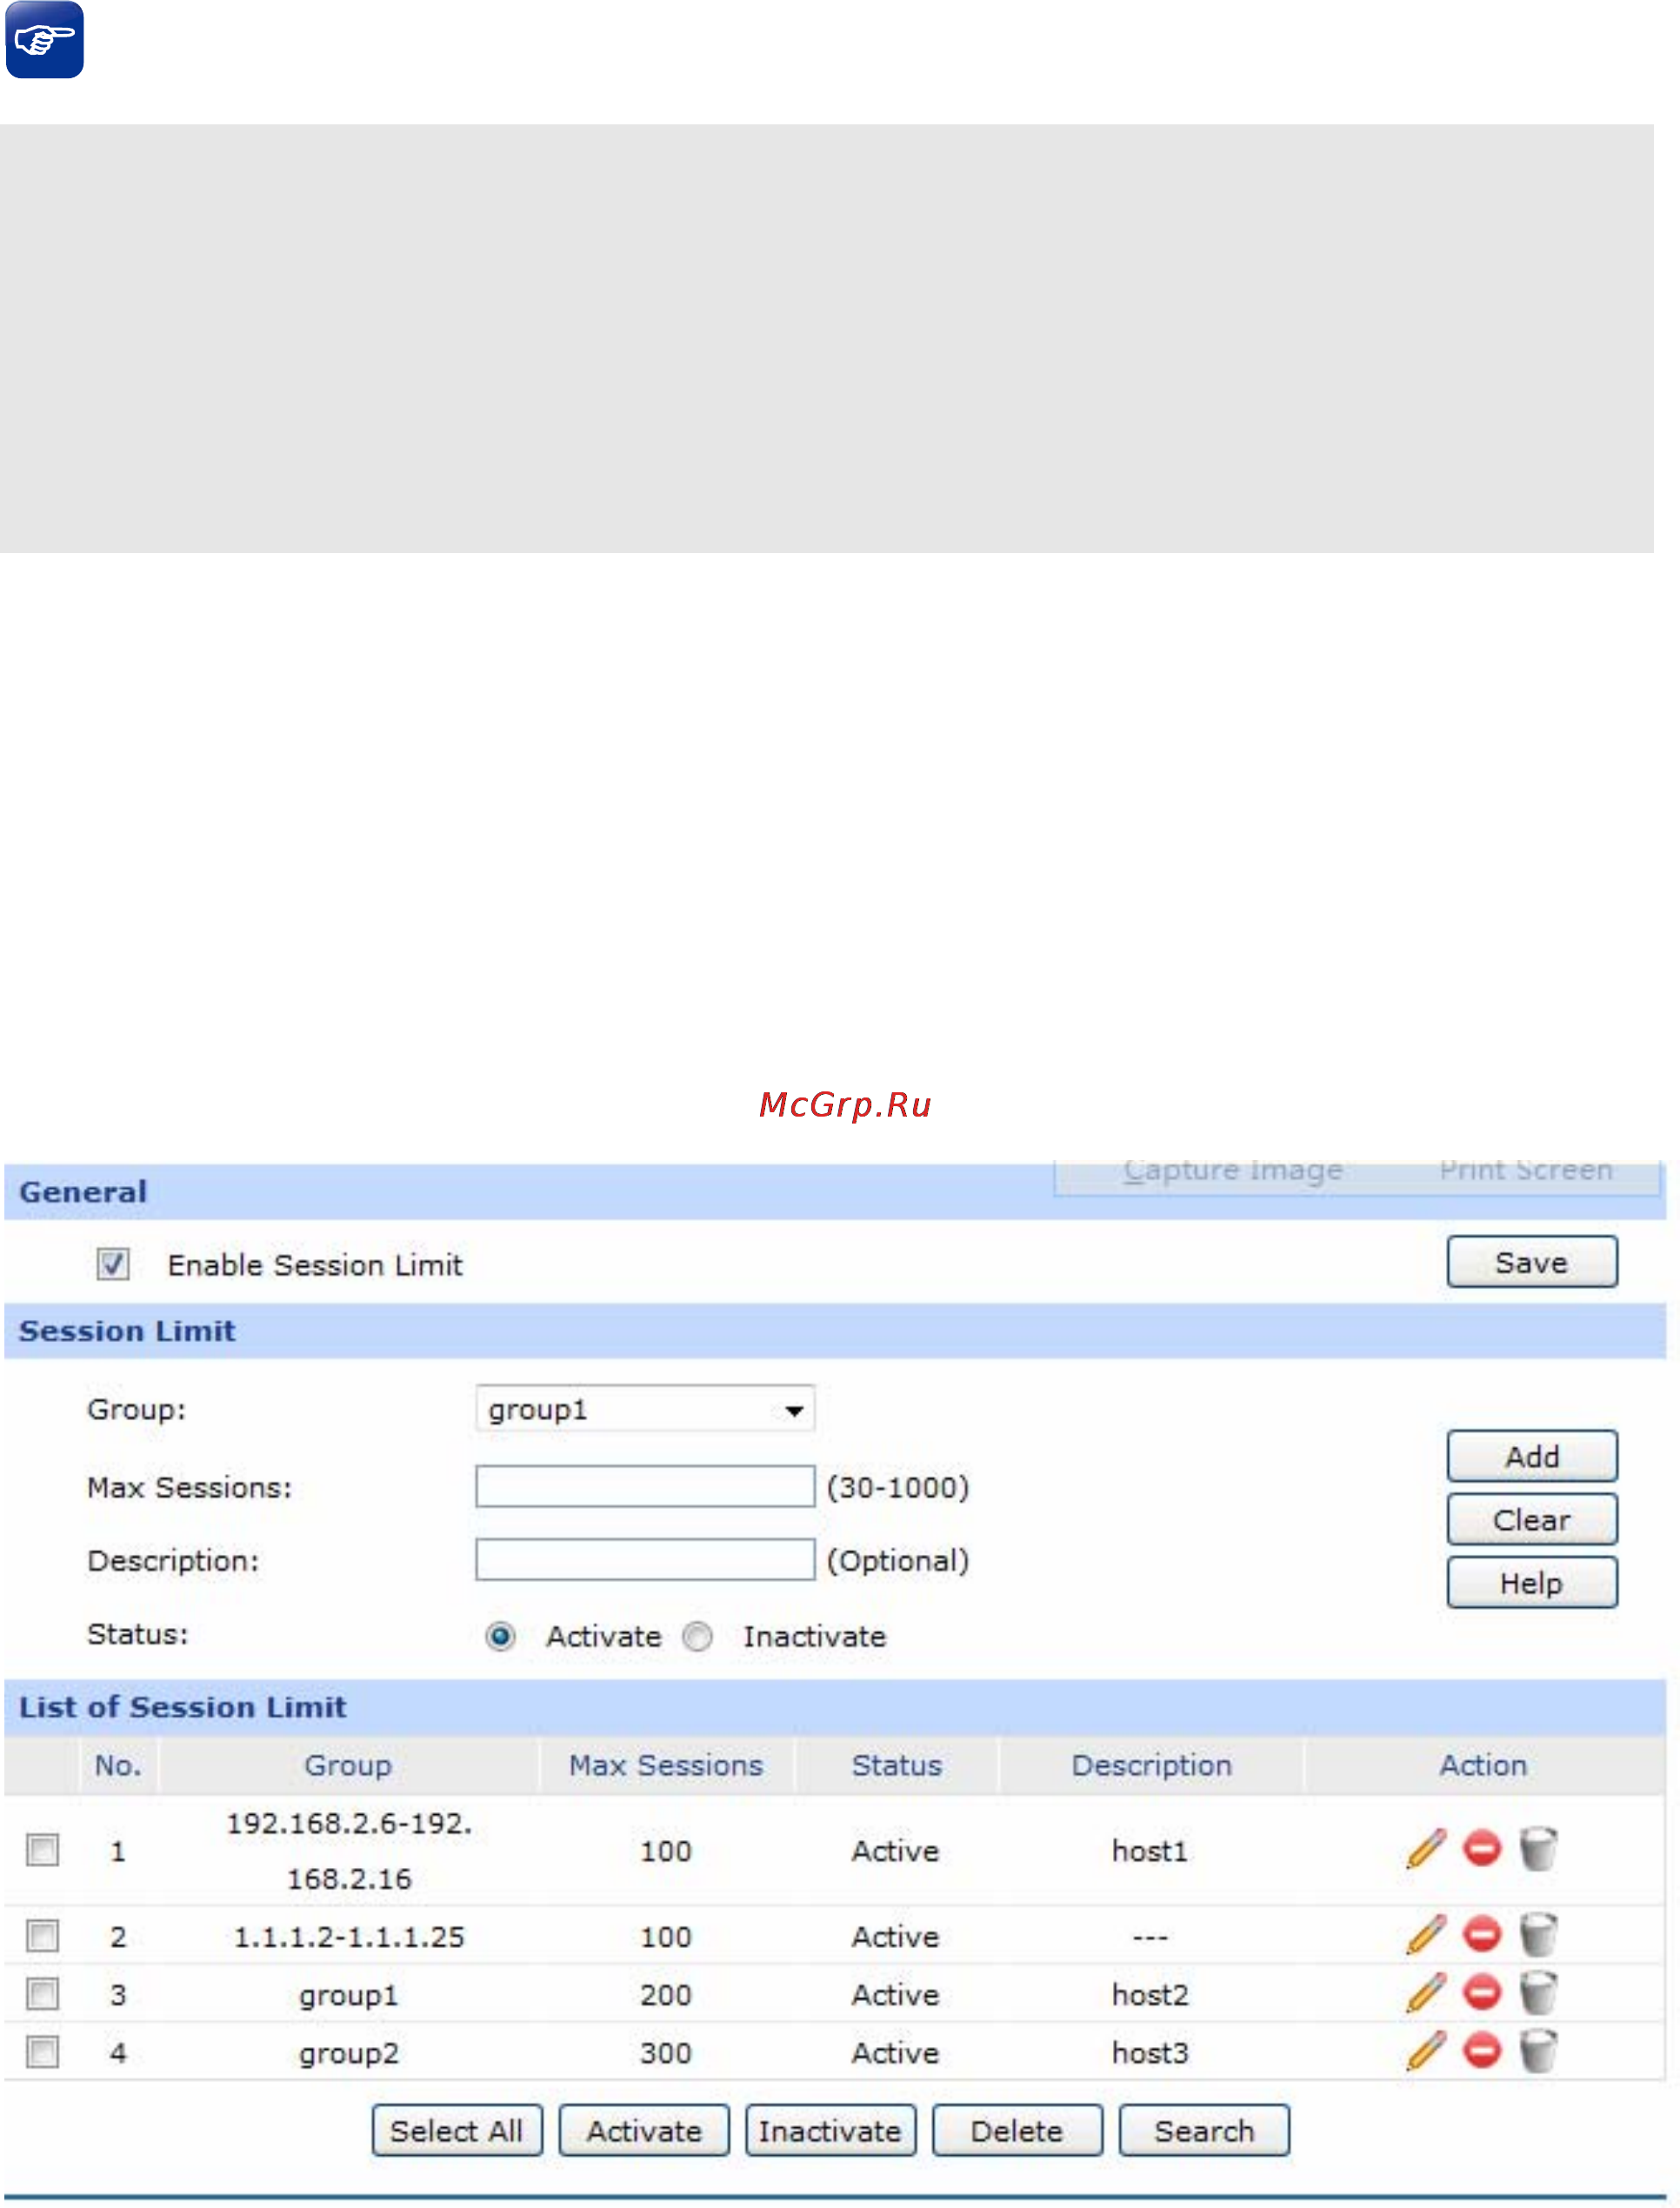Click the Save button

click(x=1531, y=1262)
